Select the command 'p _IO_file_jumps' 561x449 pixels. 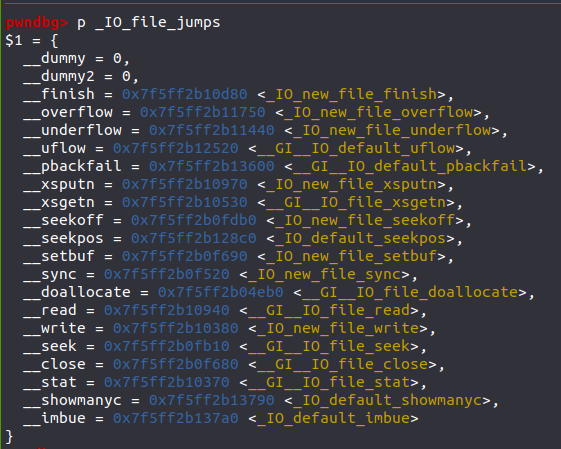click(148, 23)
